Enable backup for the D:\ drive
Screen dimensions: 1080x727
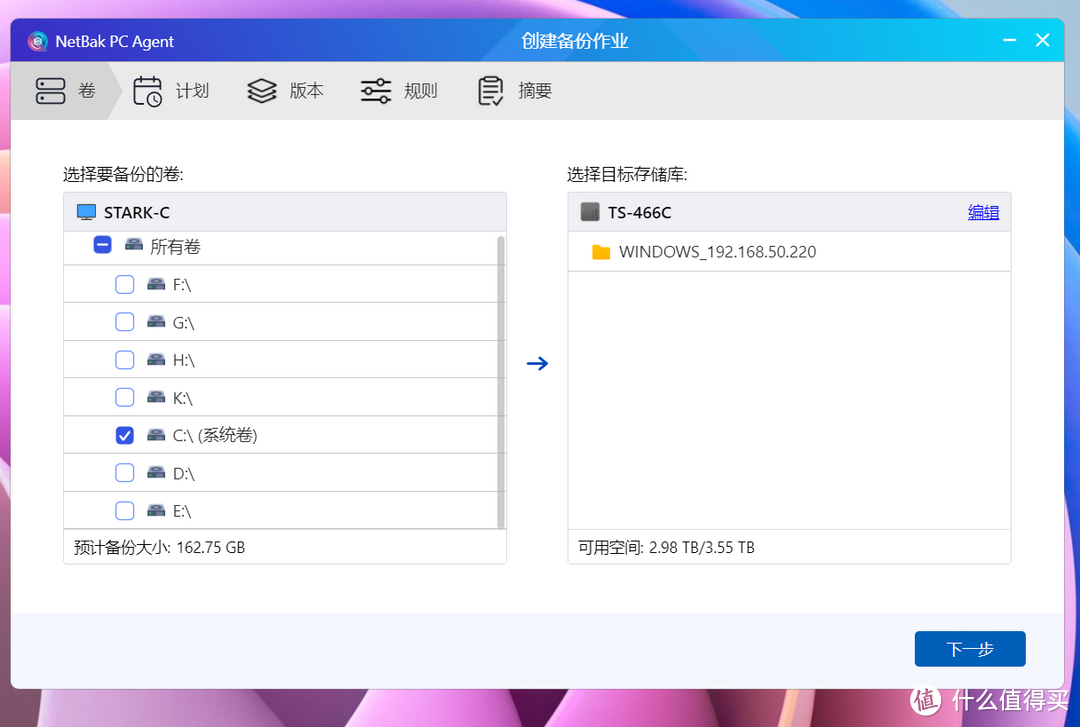click(x=124, y=472)
